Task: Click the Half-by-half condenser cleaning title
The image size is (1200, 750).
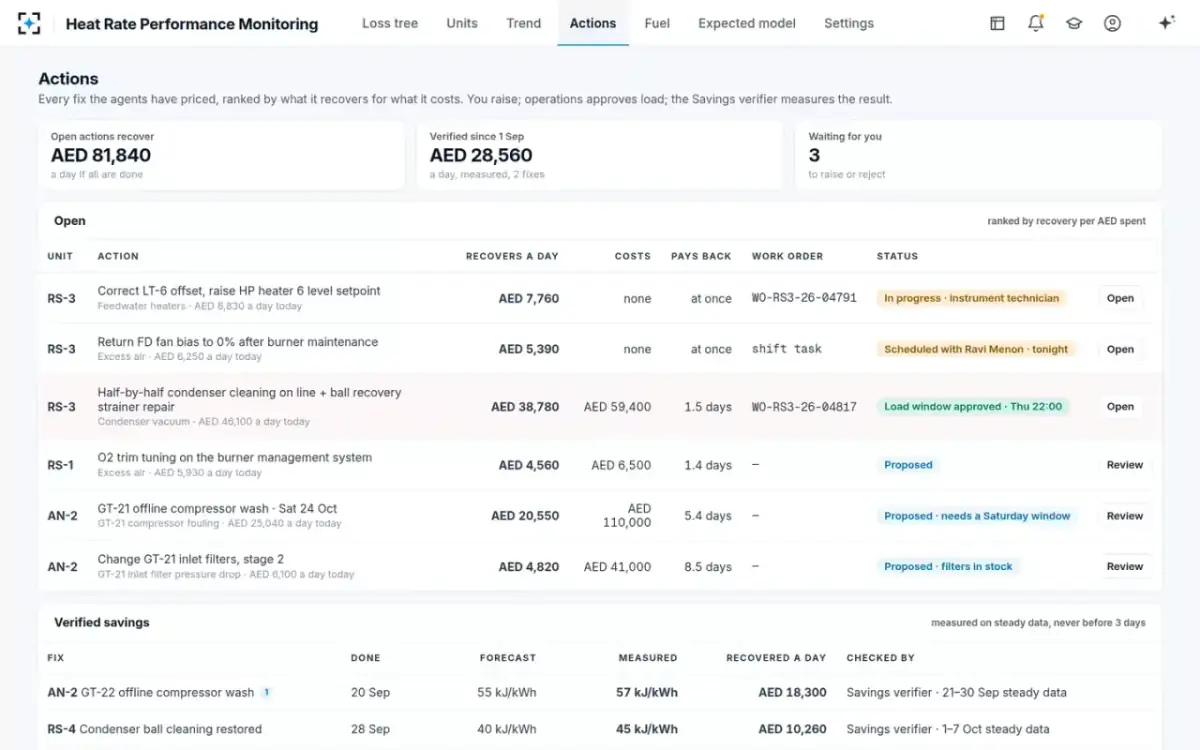Action: [x=249, y=400]
